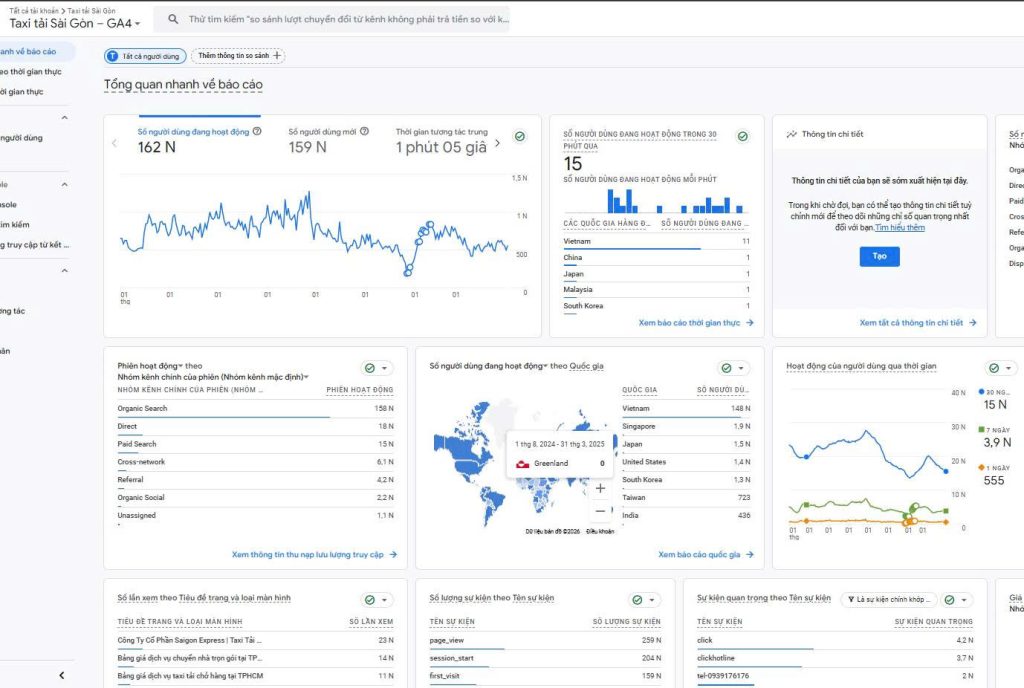This screenshot has width=1024, height=688.
Task: Zoom out on the country map
Action: pyautogui.click(x=600, y=511)
